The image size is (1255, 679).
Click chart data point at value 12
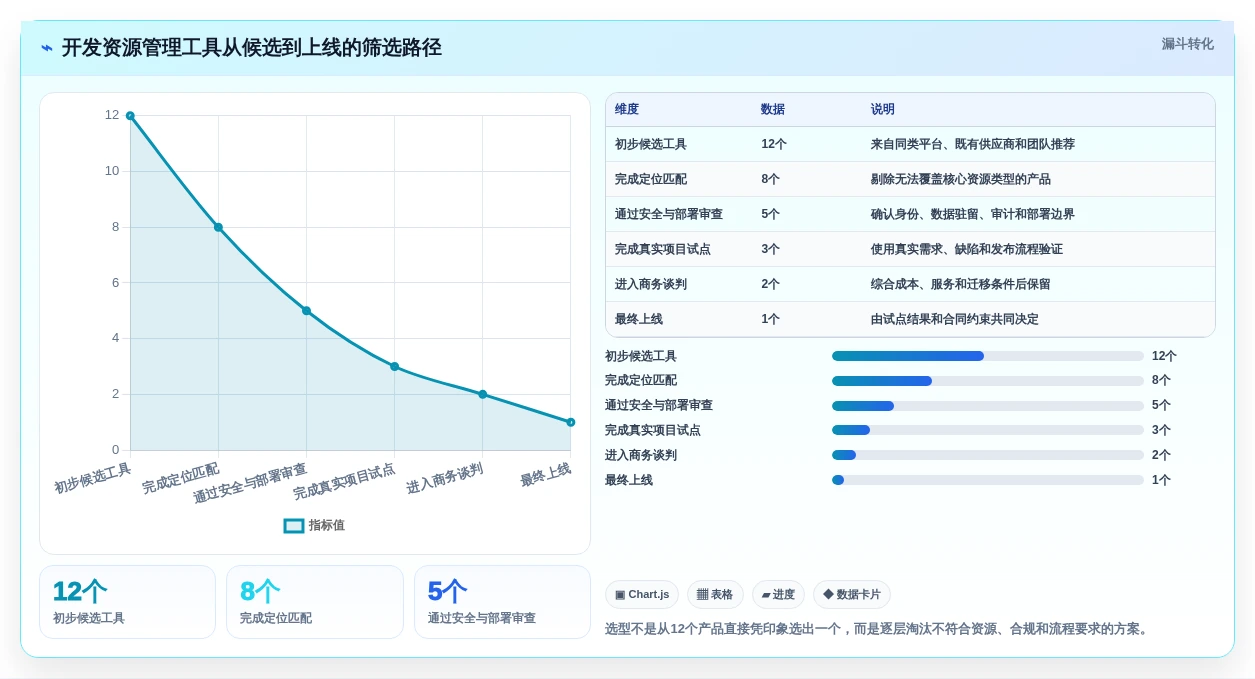[130, 116]
